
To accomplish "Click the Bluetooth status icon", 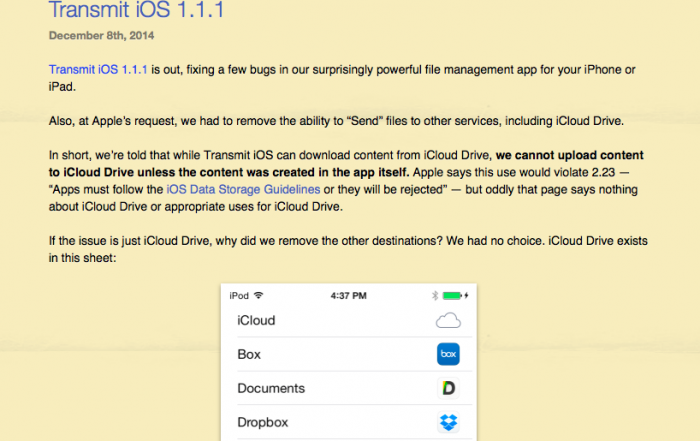I will 435,296.
